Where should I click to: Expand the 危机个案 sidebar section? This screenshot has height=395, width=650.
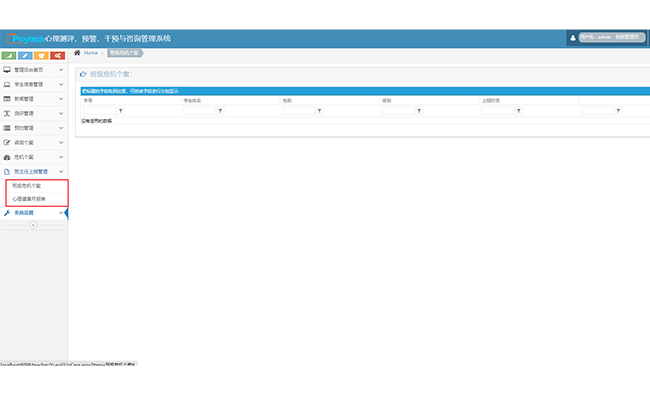click(34, 157)
